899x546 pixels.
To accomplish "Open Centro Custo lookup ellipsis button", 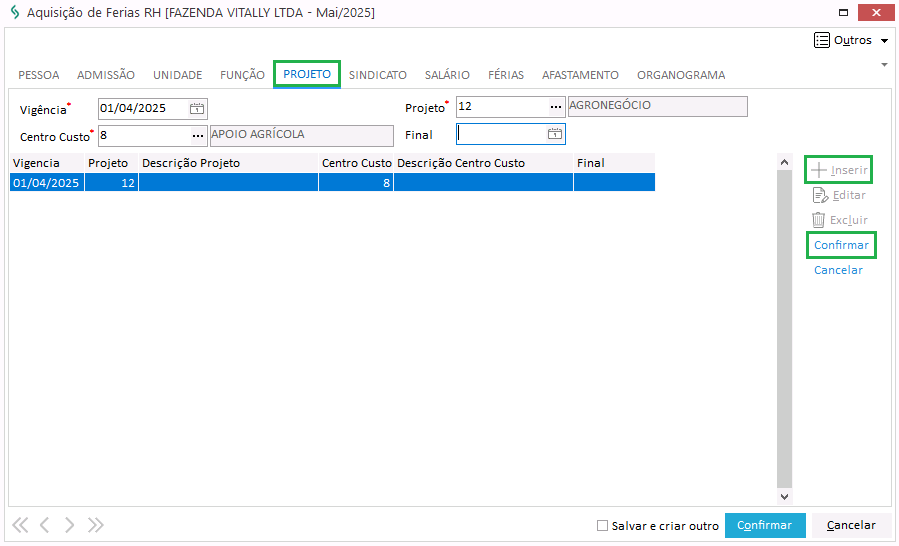I will pos(198,136).
